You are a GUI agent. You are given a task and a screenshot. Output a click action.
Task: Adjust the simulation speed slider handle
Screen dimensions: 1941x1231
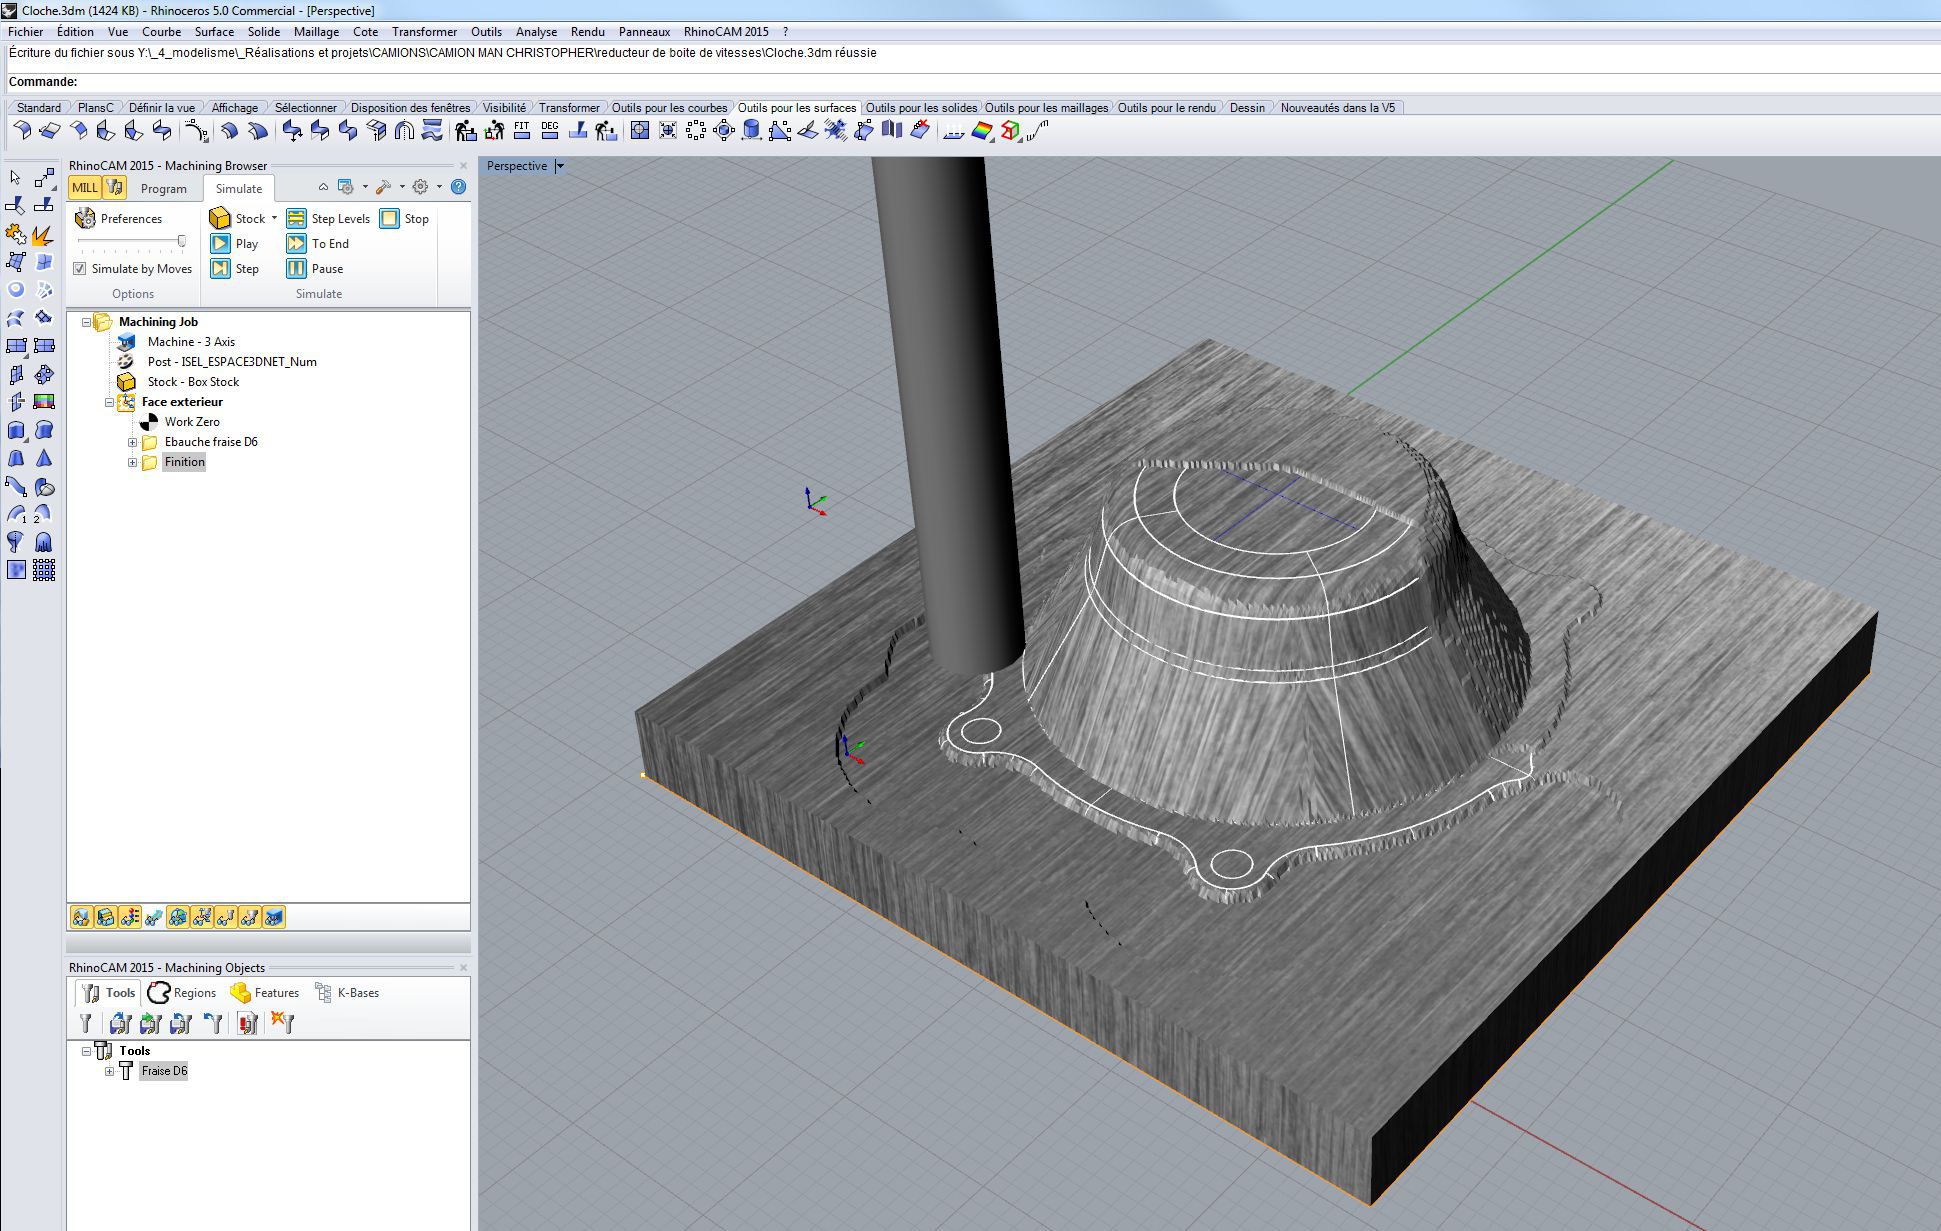[182, 241]
